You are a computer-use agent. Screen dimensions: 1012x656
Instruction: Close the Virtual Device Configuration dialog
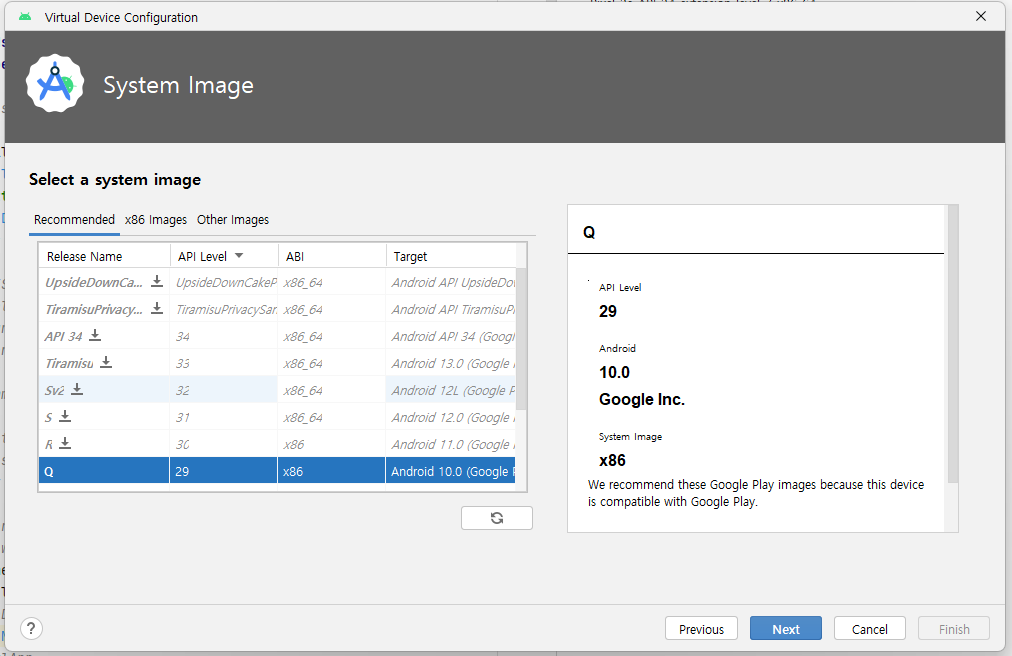click(x=980, y=16)
